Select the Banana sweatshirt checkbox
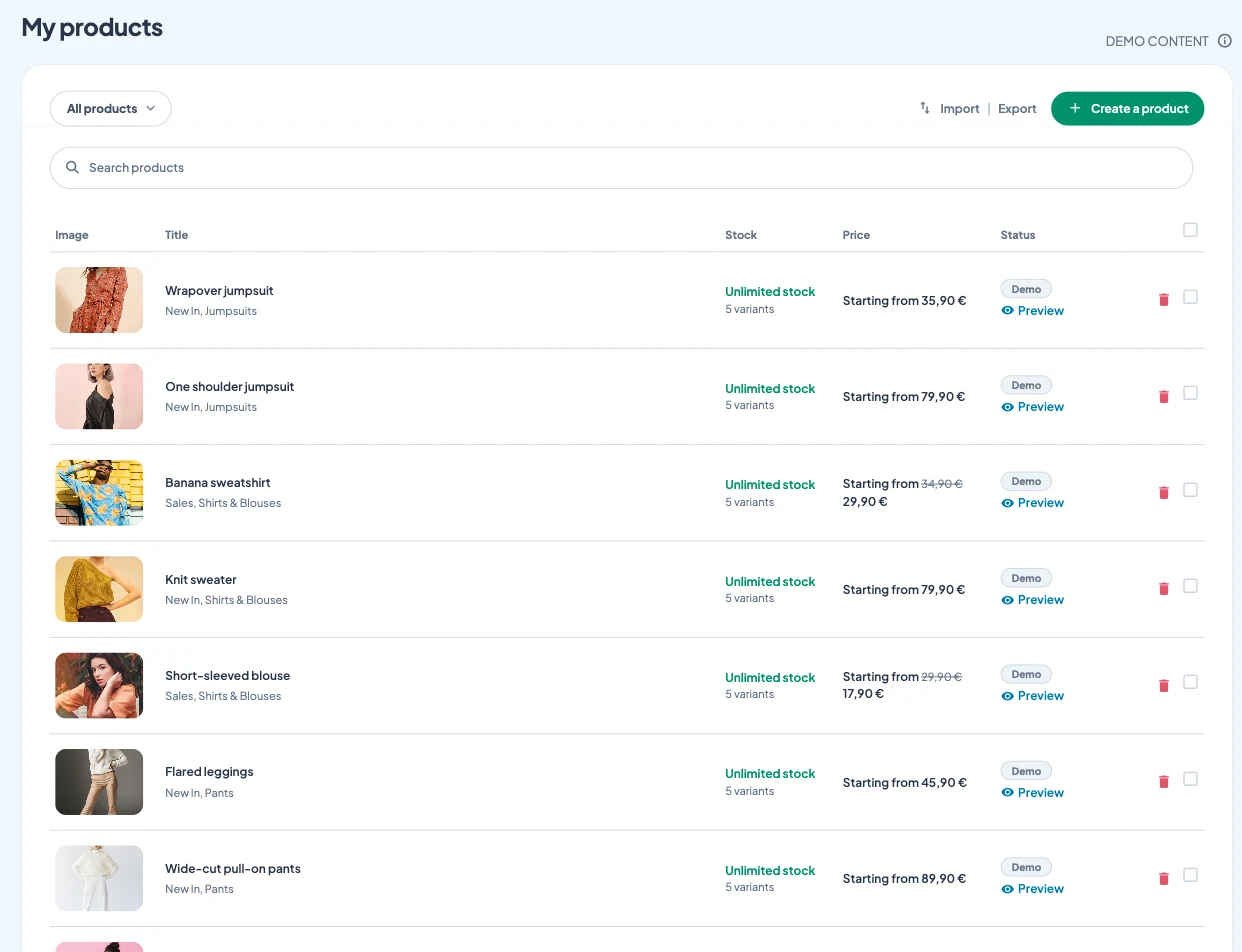The image size is (1242, 952). tap(1190, 490)
